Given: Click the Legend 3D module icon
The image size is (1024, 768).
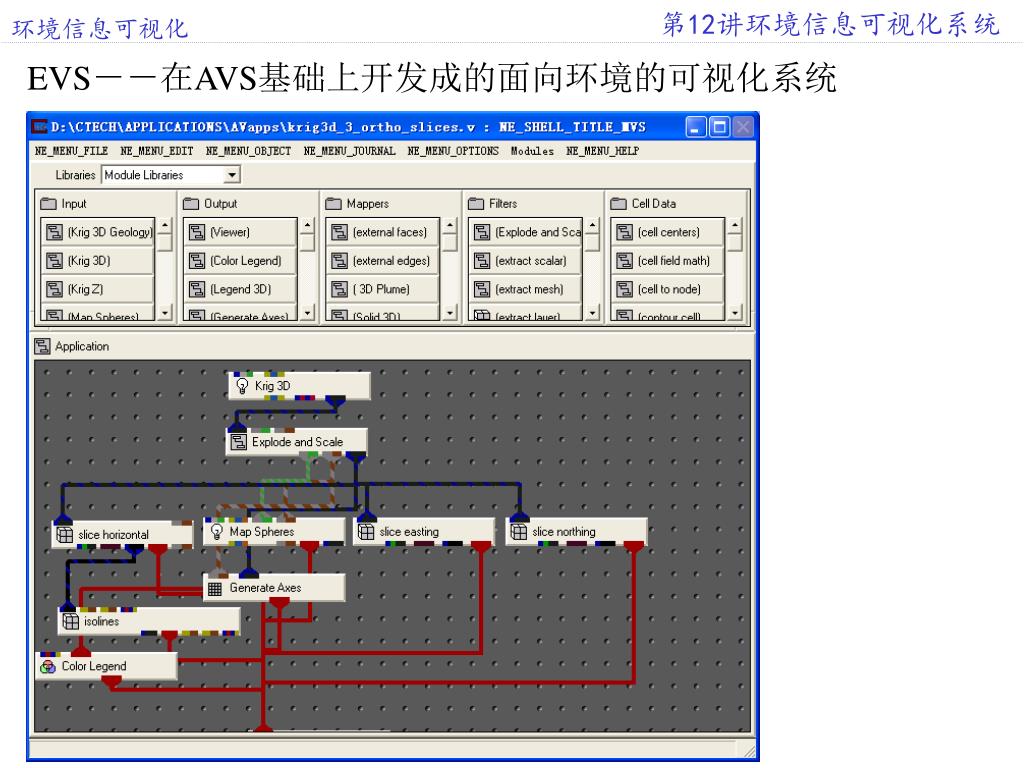Looking at the screenshot, I should point(197,289).
